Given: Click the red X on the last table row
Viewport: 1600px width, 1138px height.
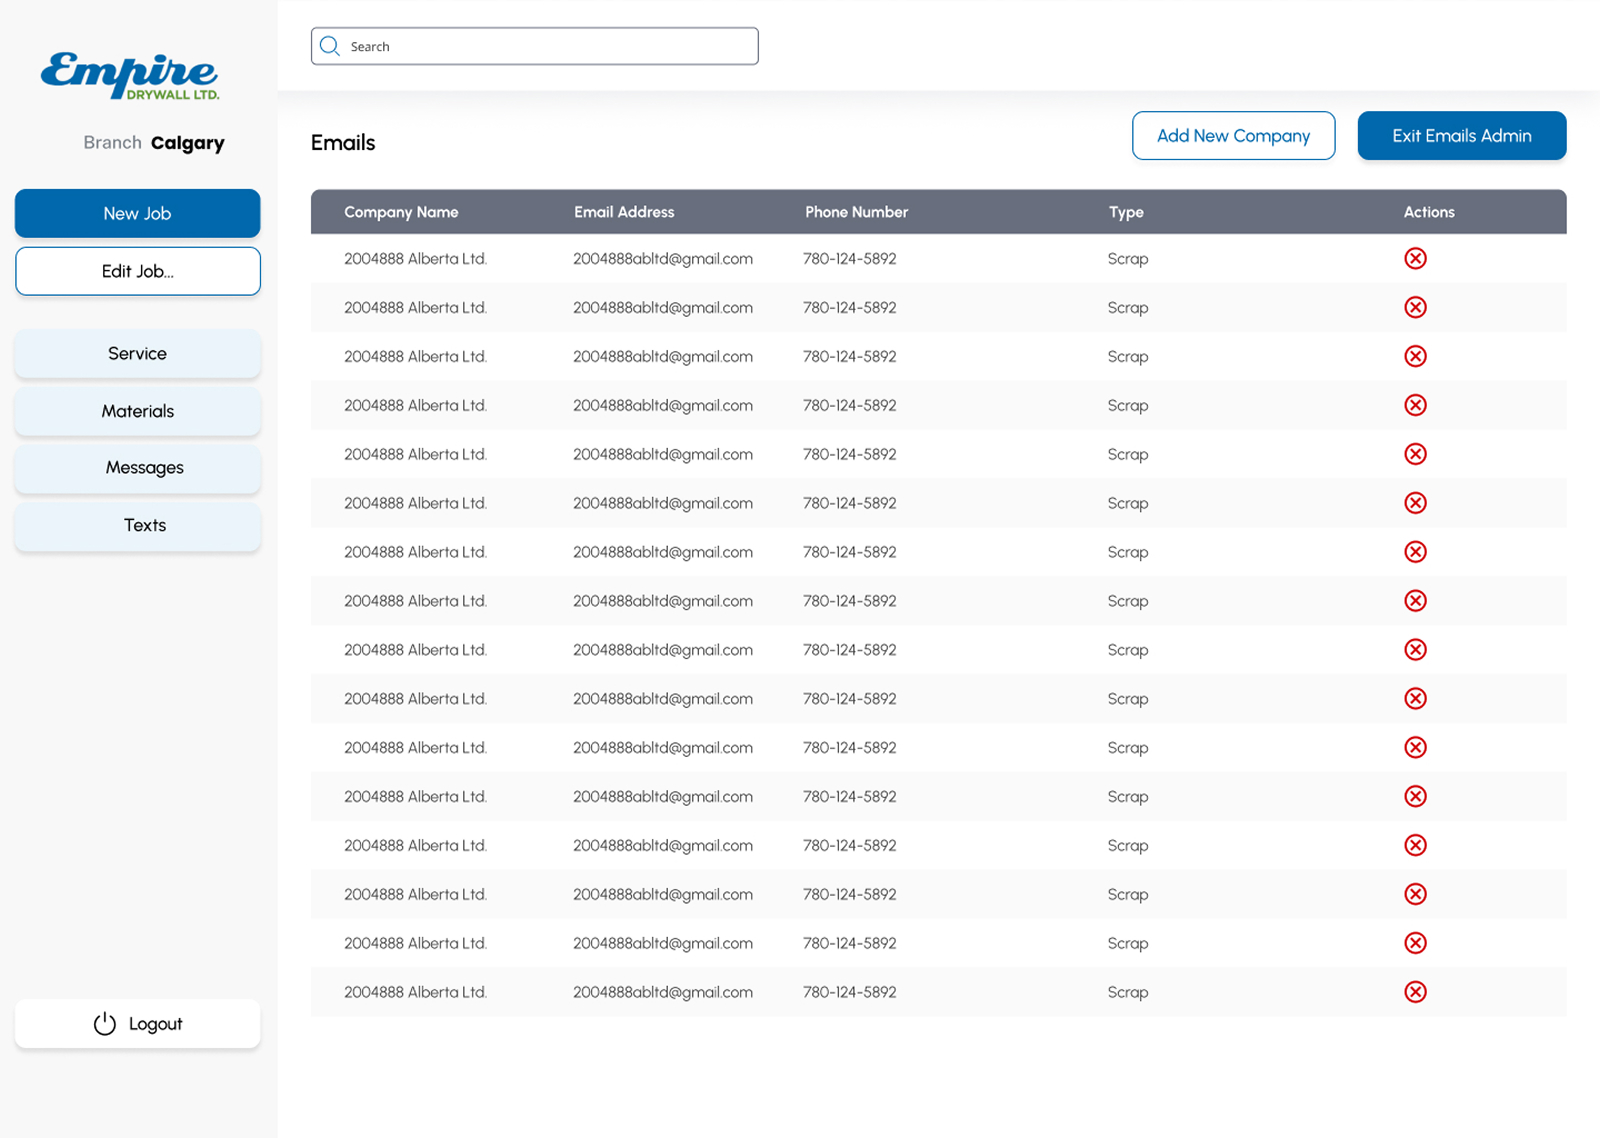Looking at the screenshot, I should (1415, 992).
